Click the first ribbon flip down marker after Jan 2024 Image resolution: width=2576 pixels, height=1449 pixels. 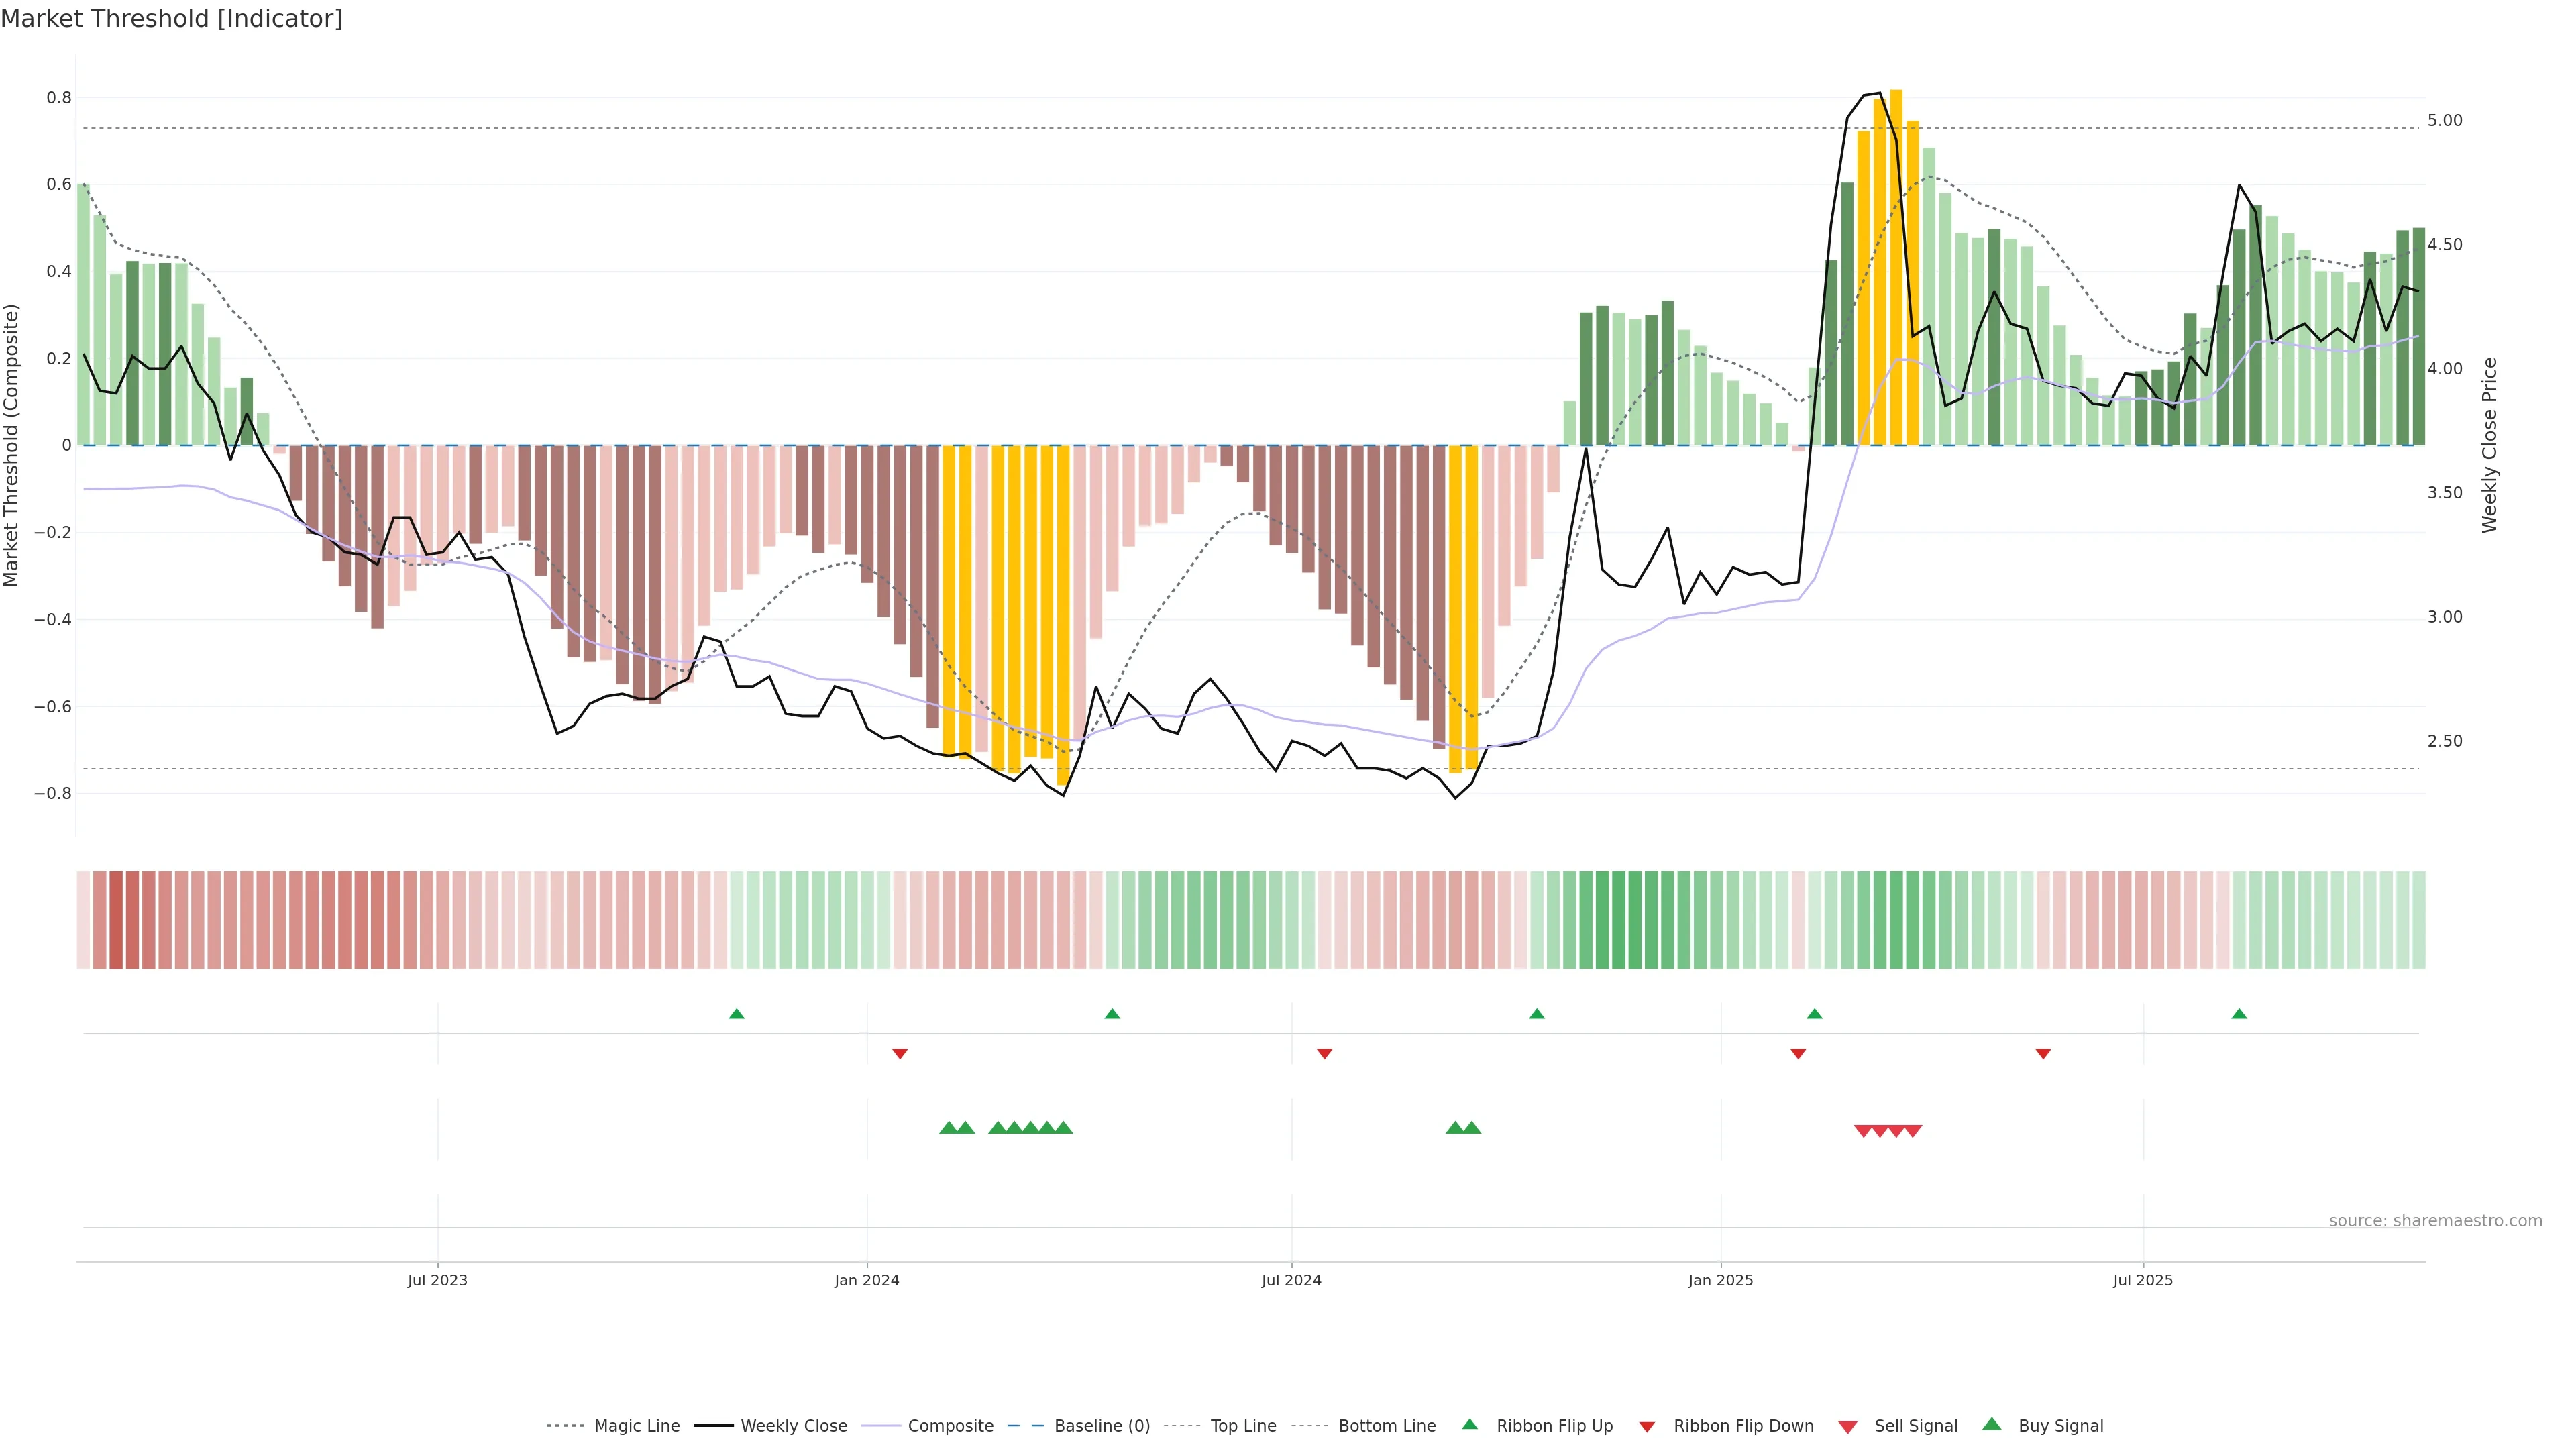point(900,1053)
